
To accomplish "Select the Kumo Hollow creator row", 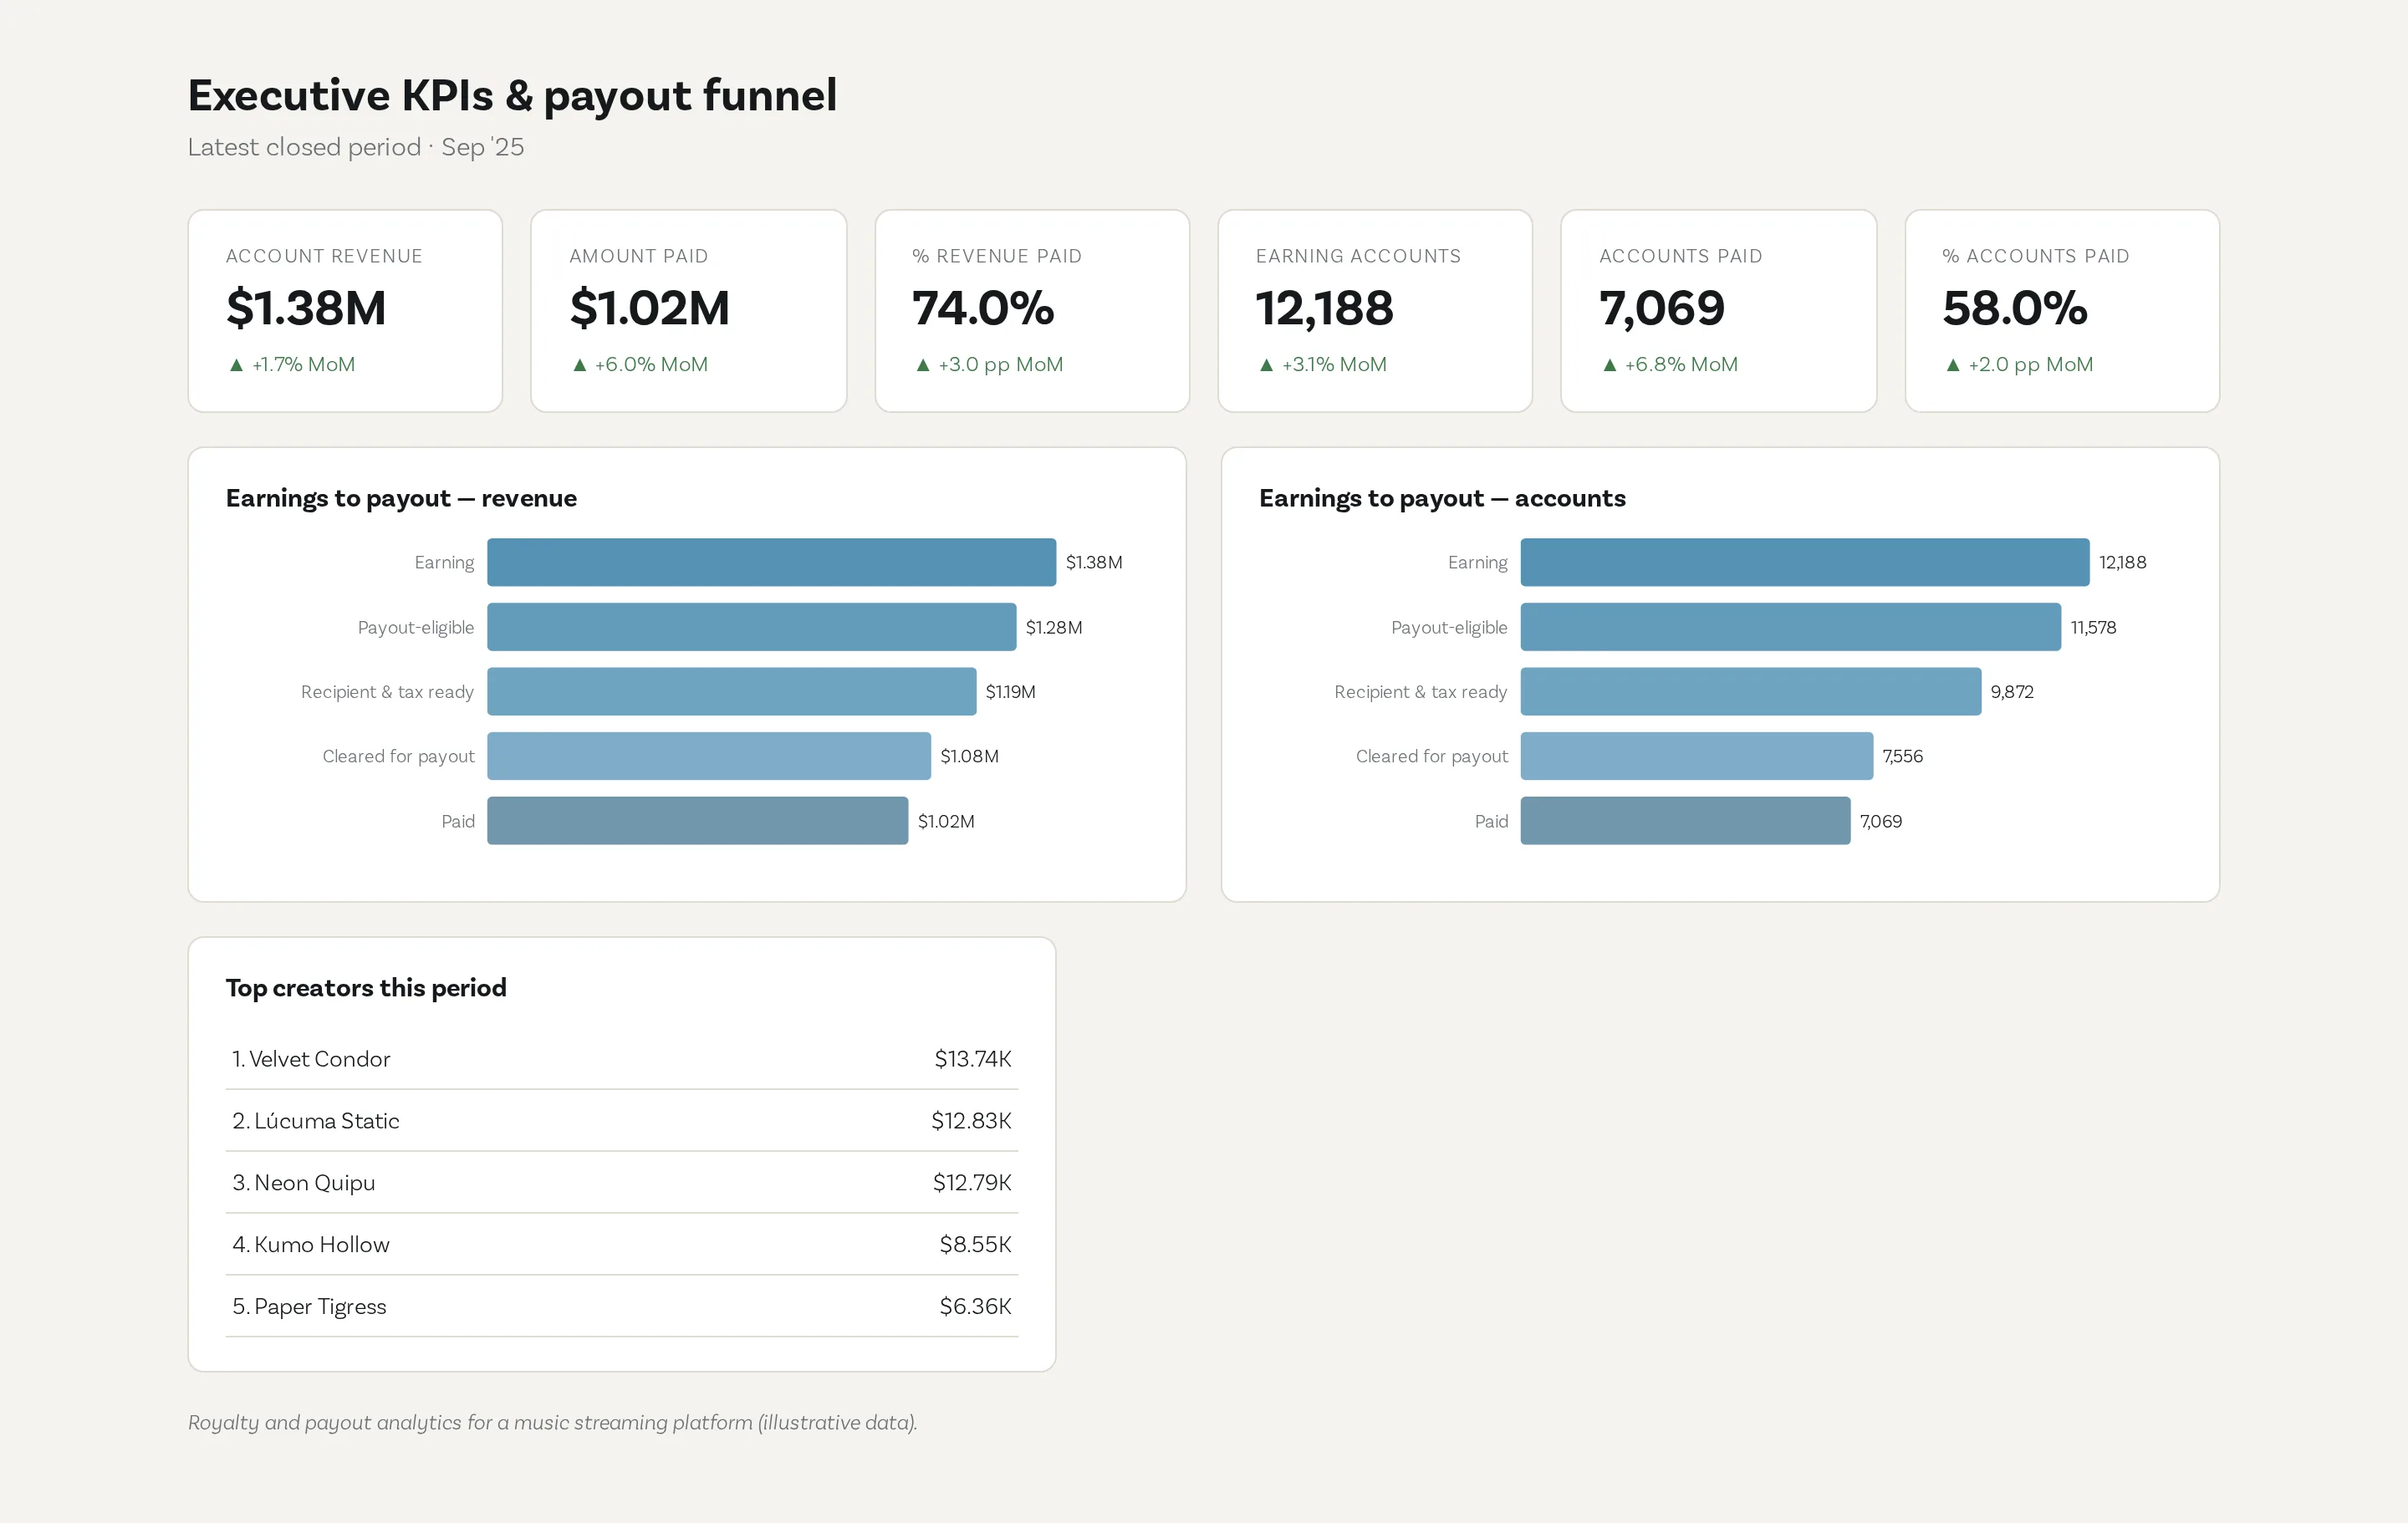I will point(622,1245).
